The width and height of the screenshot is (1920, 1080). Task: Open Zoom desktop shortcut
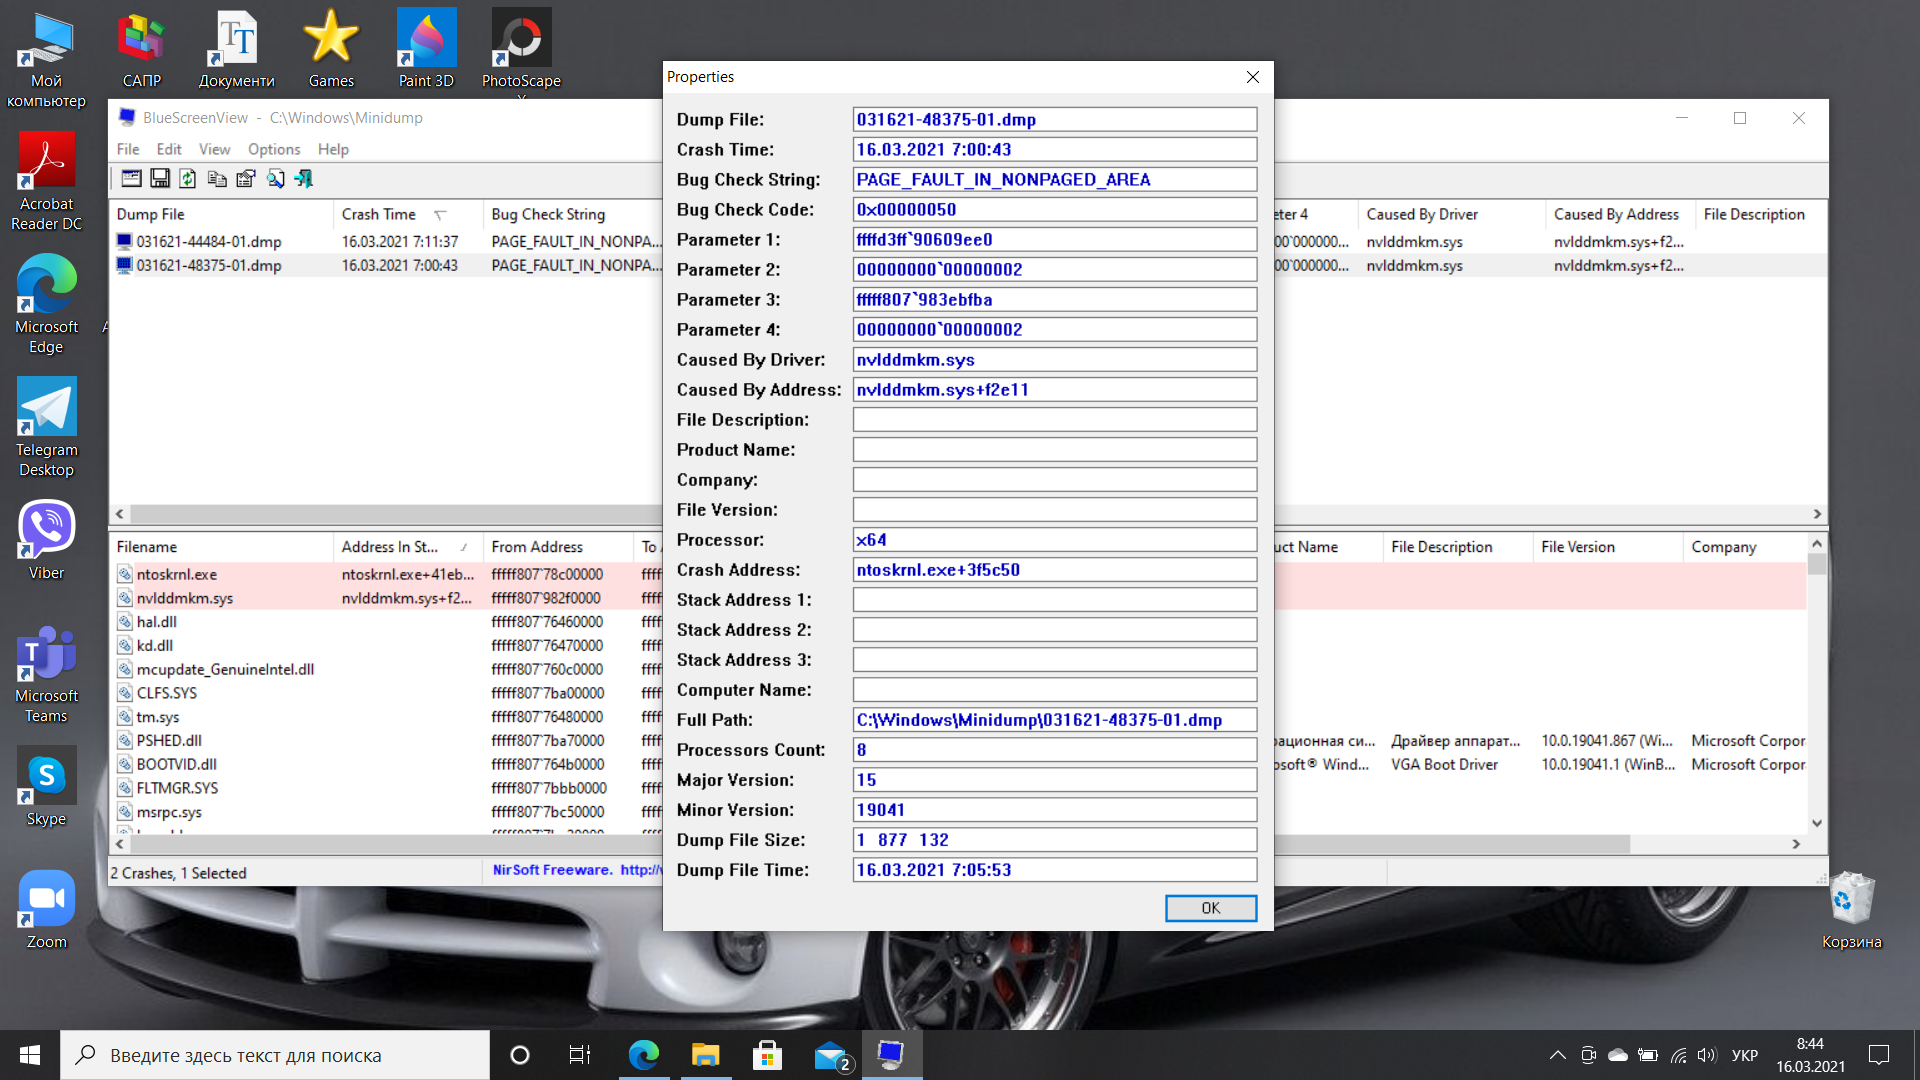(x=46, y=910)
